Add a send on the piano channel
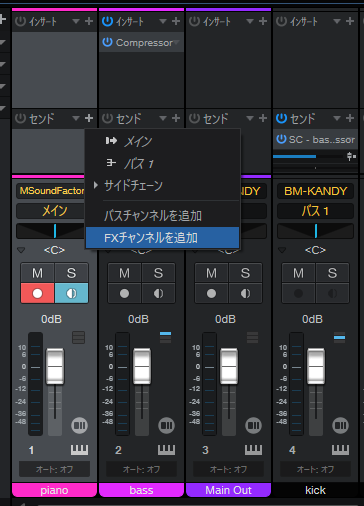364x506 pixels. click(x=89, y=118)
